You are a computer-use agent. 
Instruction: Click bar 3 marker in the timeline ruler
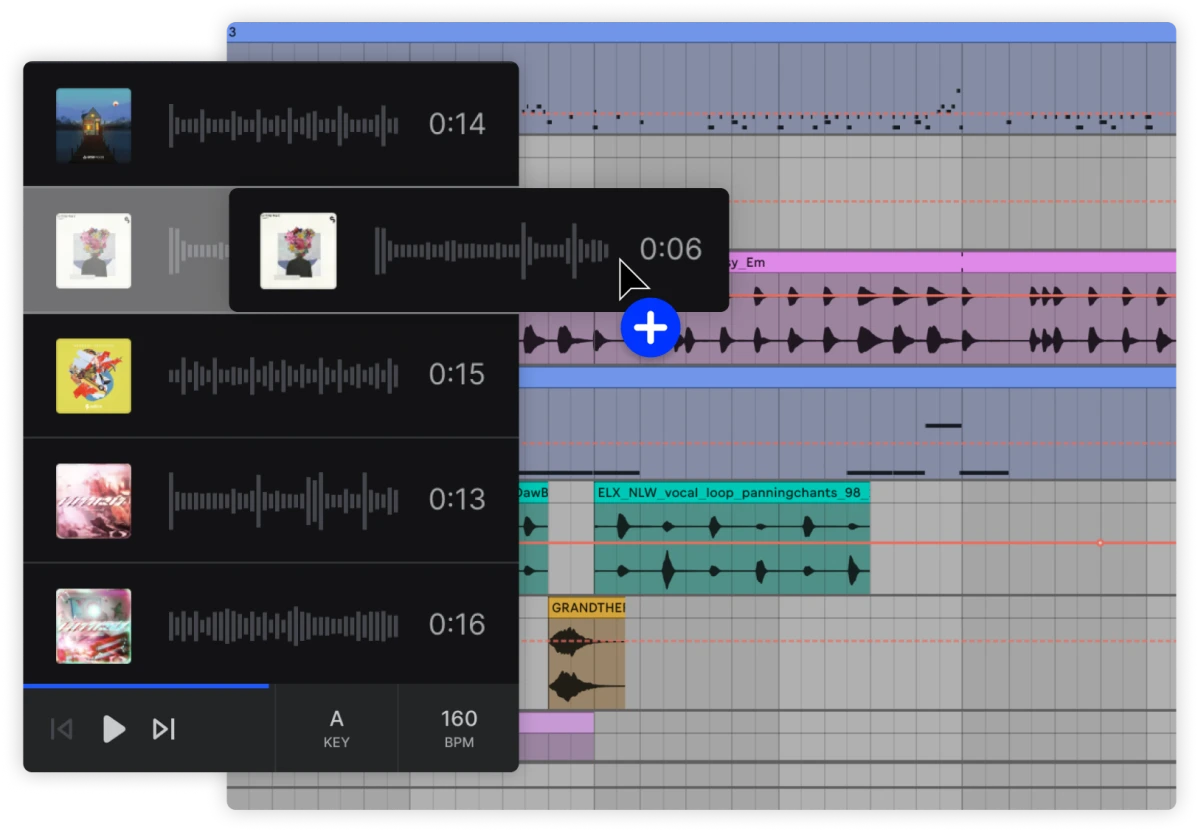pyautogui.click(x=232, y=32)
